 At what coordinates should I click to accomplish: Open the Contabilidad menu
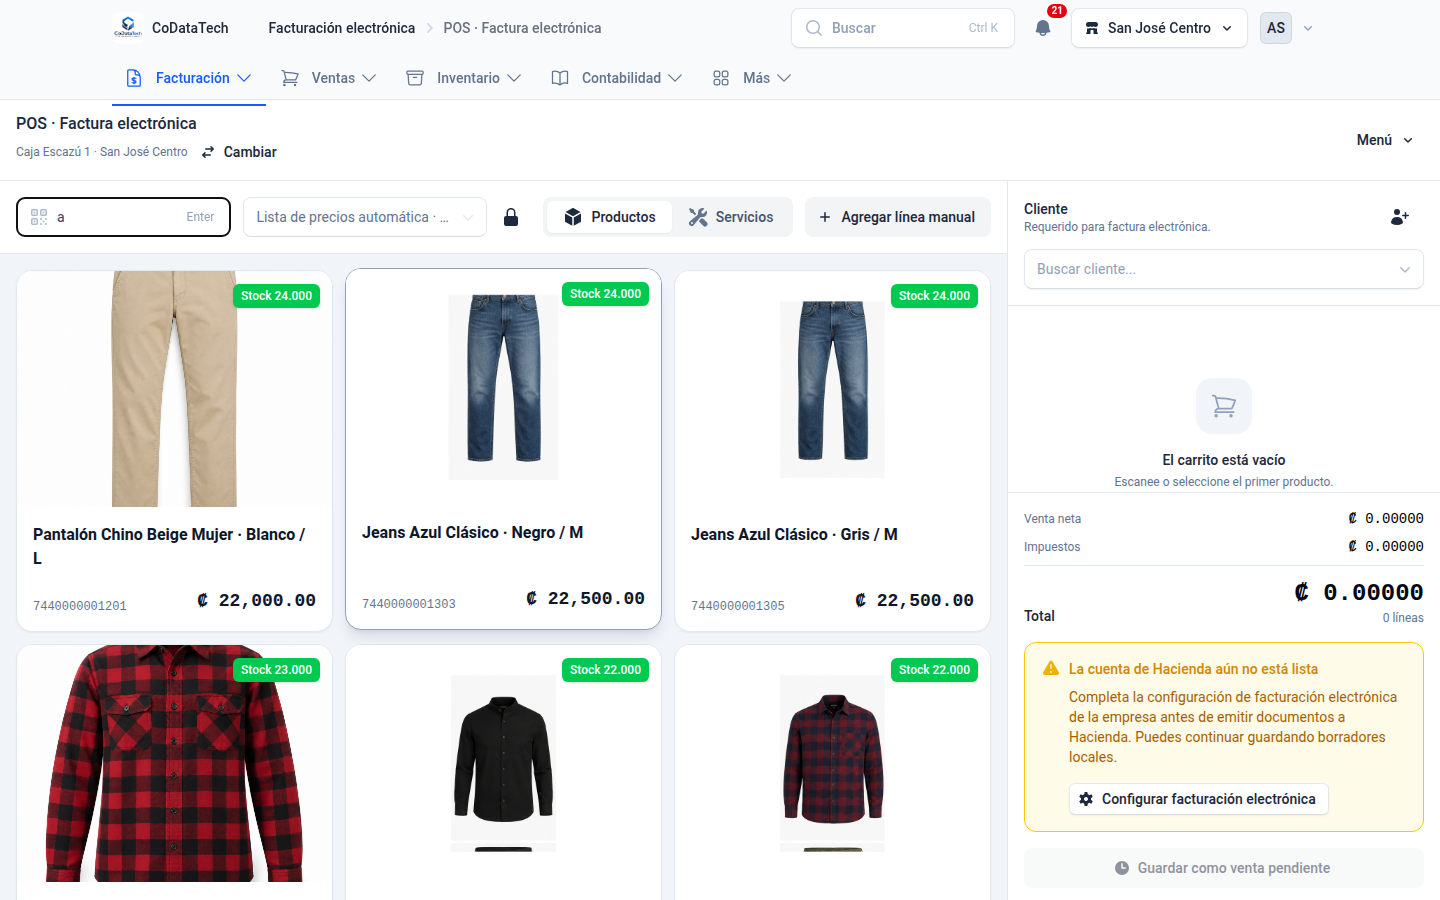(617, 78)
